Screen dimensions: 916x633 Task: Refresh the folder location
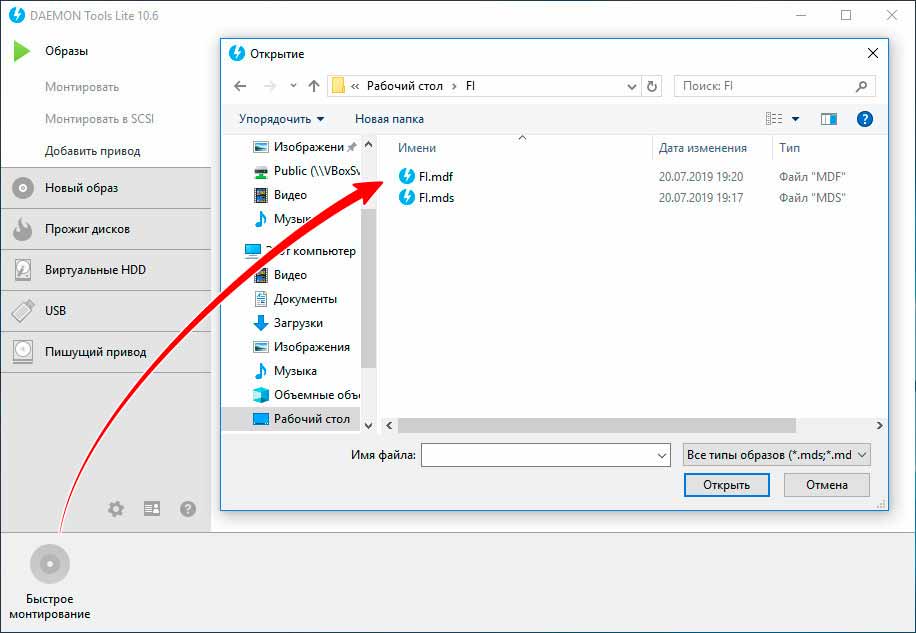coord(651,86)
